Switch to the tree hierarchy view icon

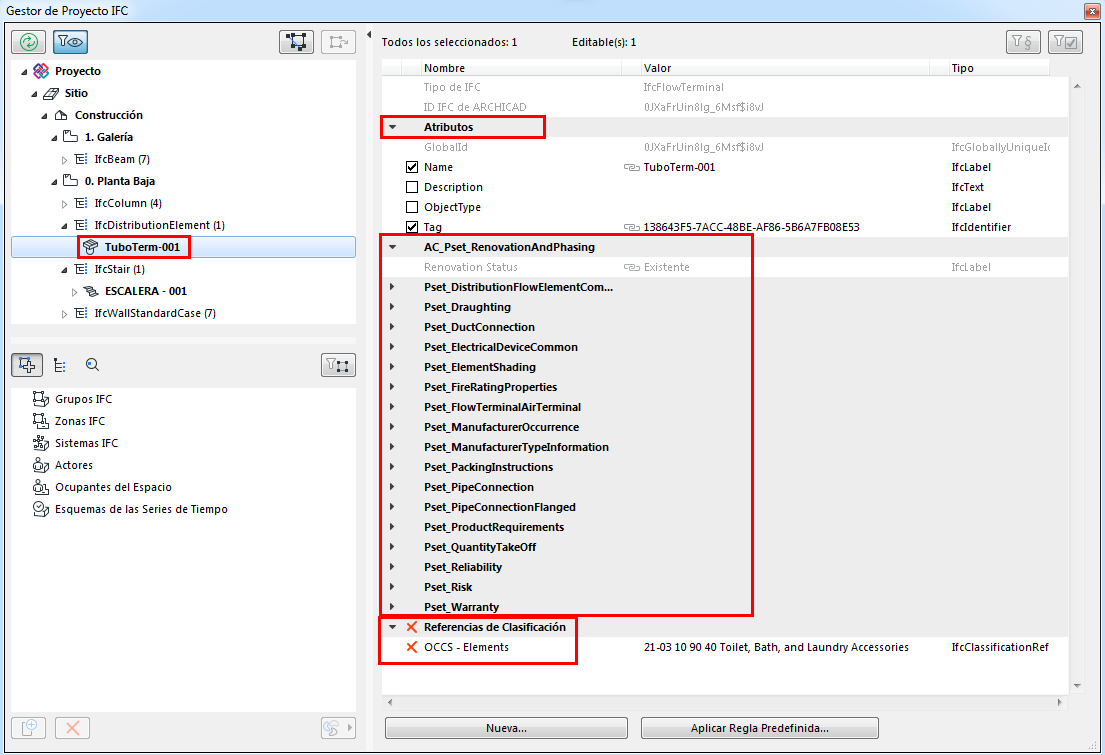point(60,365)
